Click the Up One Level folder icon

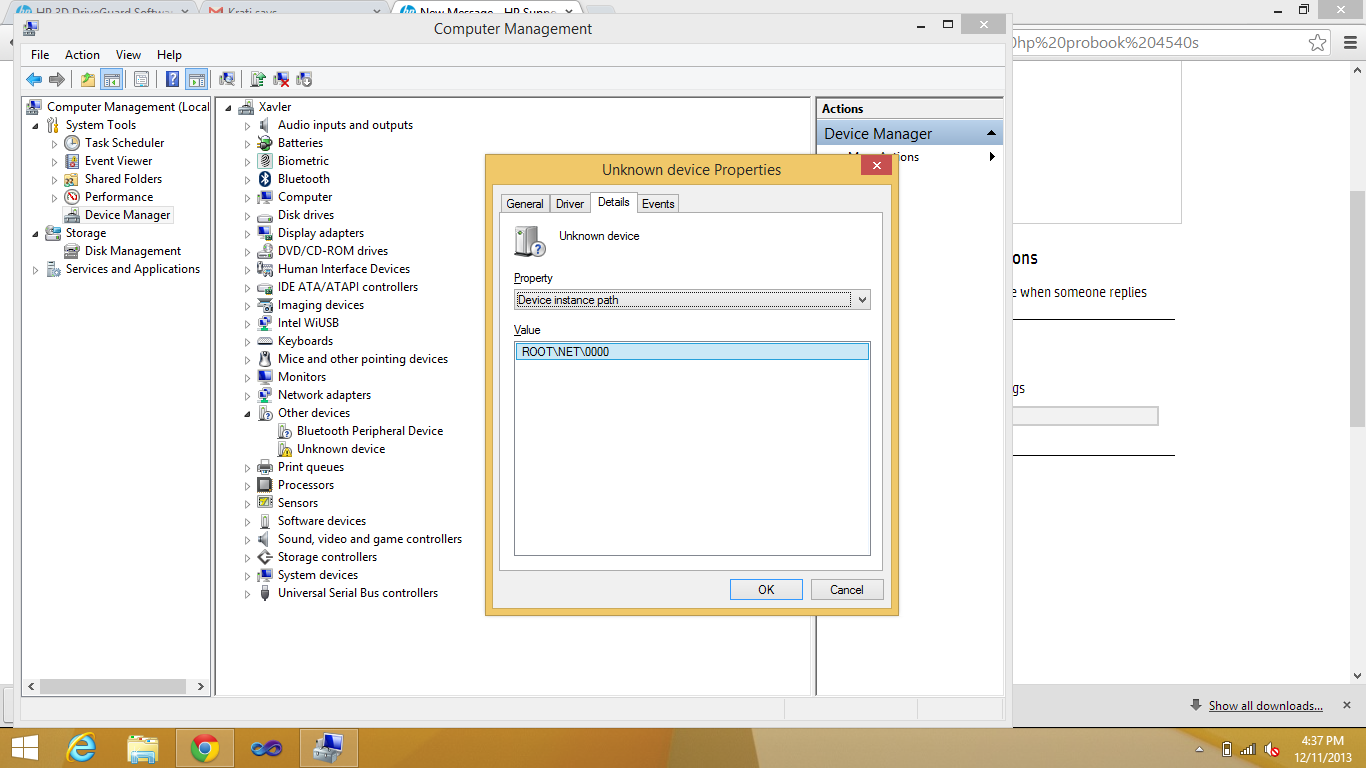[88, 80]
